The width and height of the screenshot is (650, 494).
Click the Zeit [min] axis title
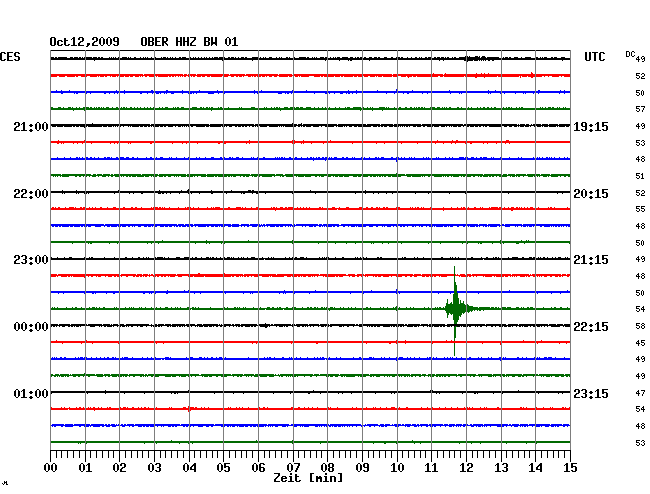pyautogui.click(x=308, y=478)
